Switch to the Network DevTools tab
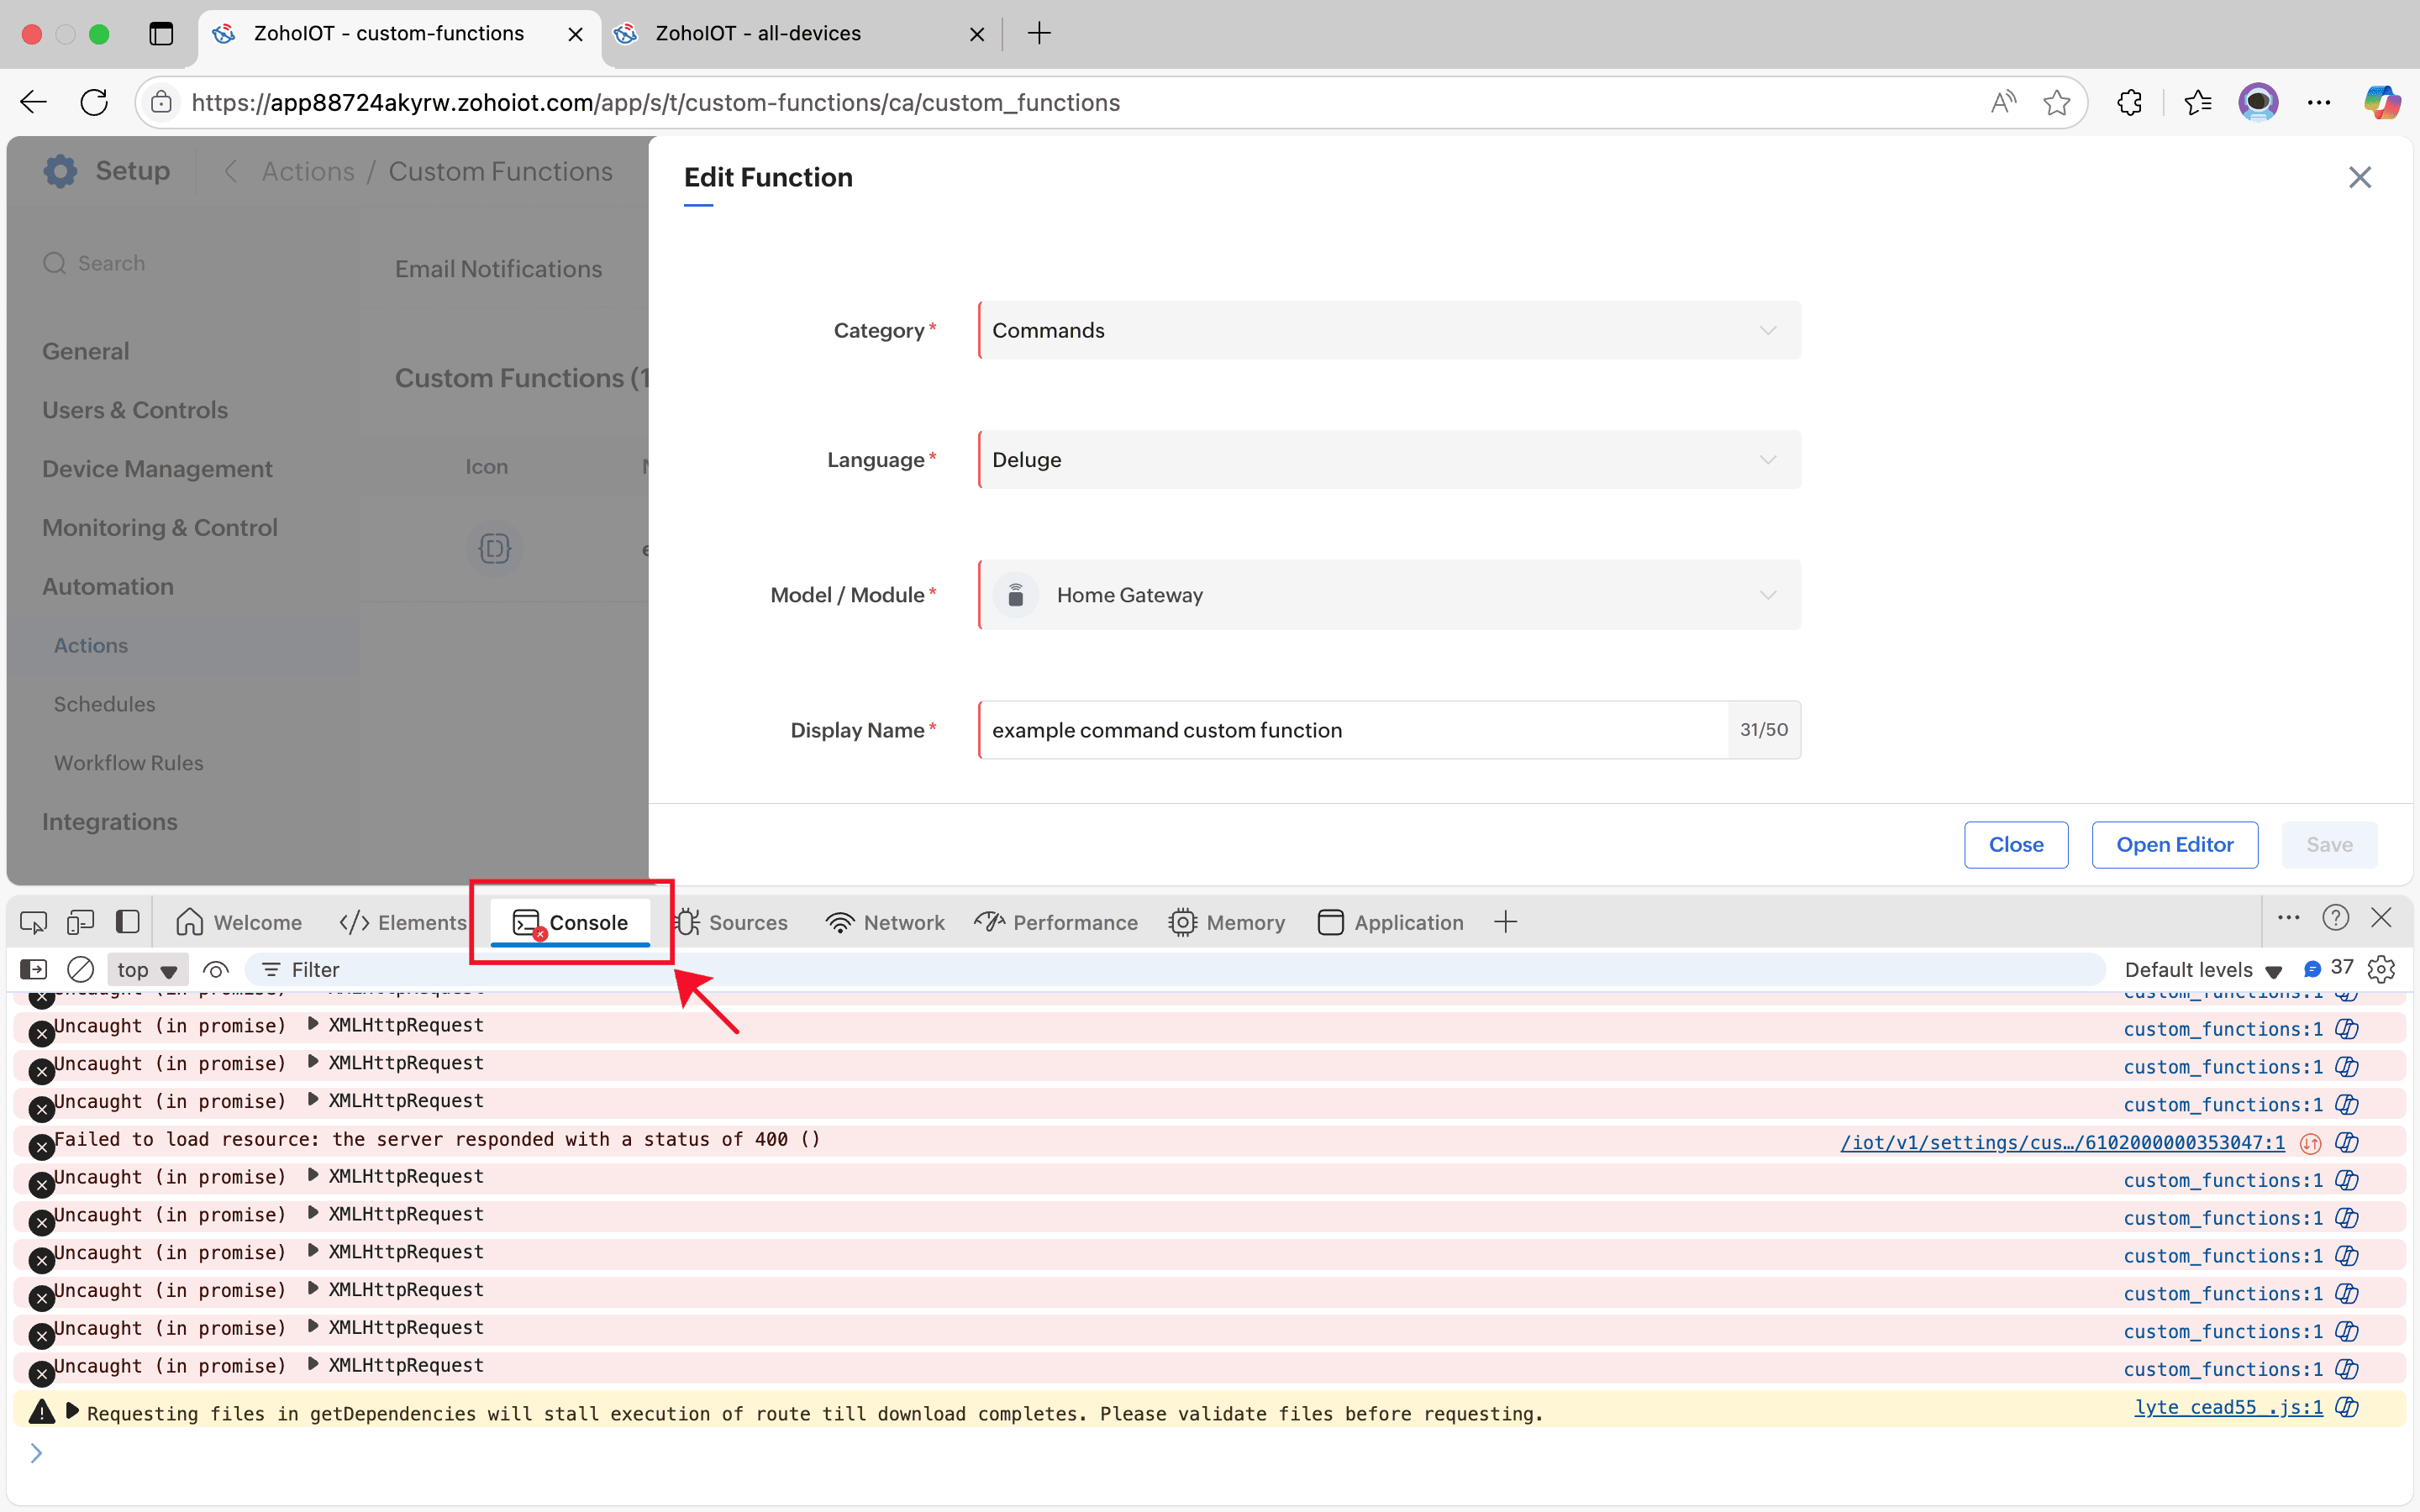2420x1512 pixels. [885, 922]
